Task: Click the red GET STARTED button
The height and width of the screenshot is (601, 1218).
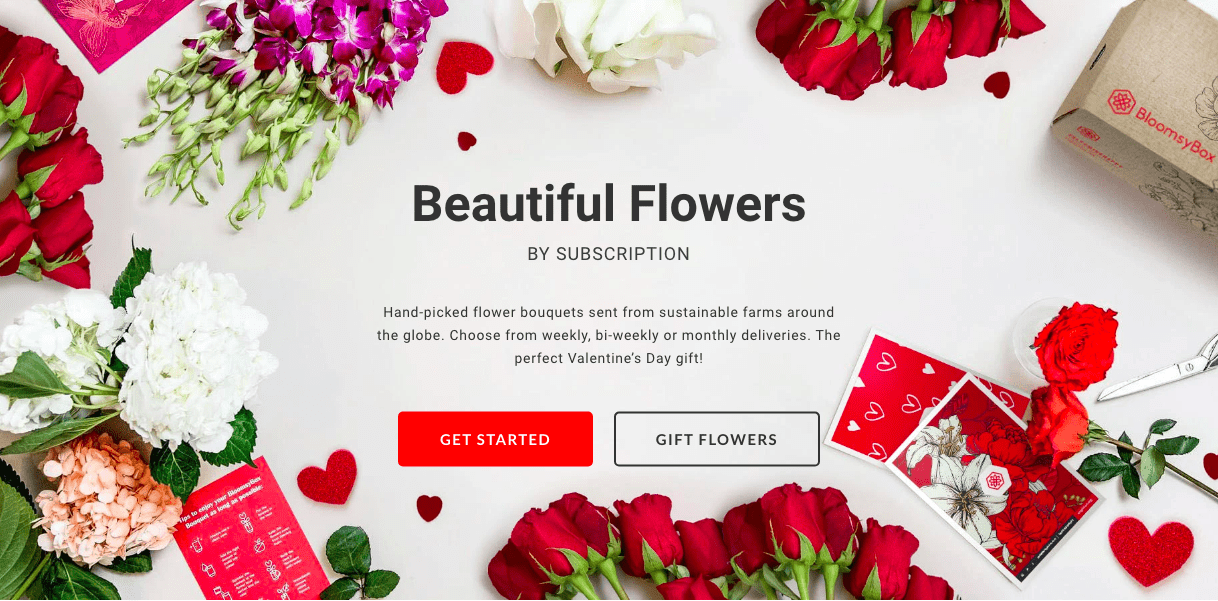Action: coord(495,439)
